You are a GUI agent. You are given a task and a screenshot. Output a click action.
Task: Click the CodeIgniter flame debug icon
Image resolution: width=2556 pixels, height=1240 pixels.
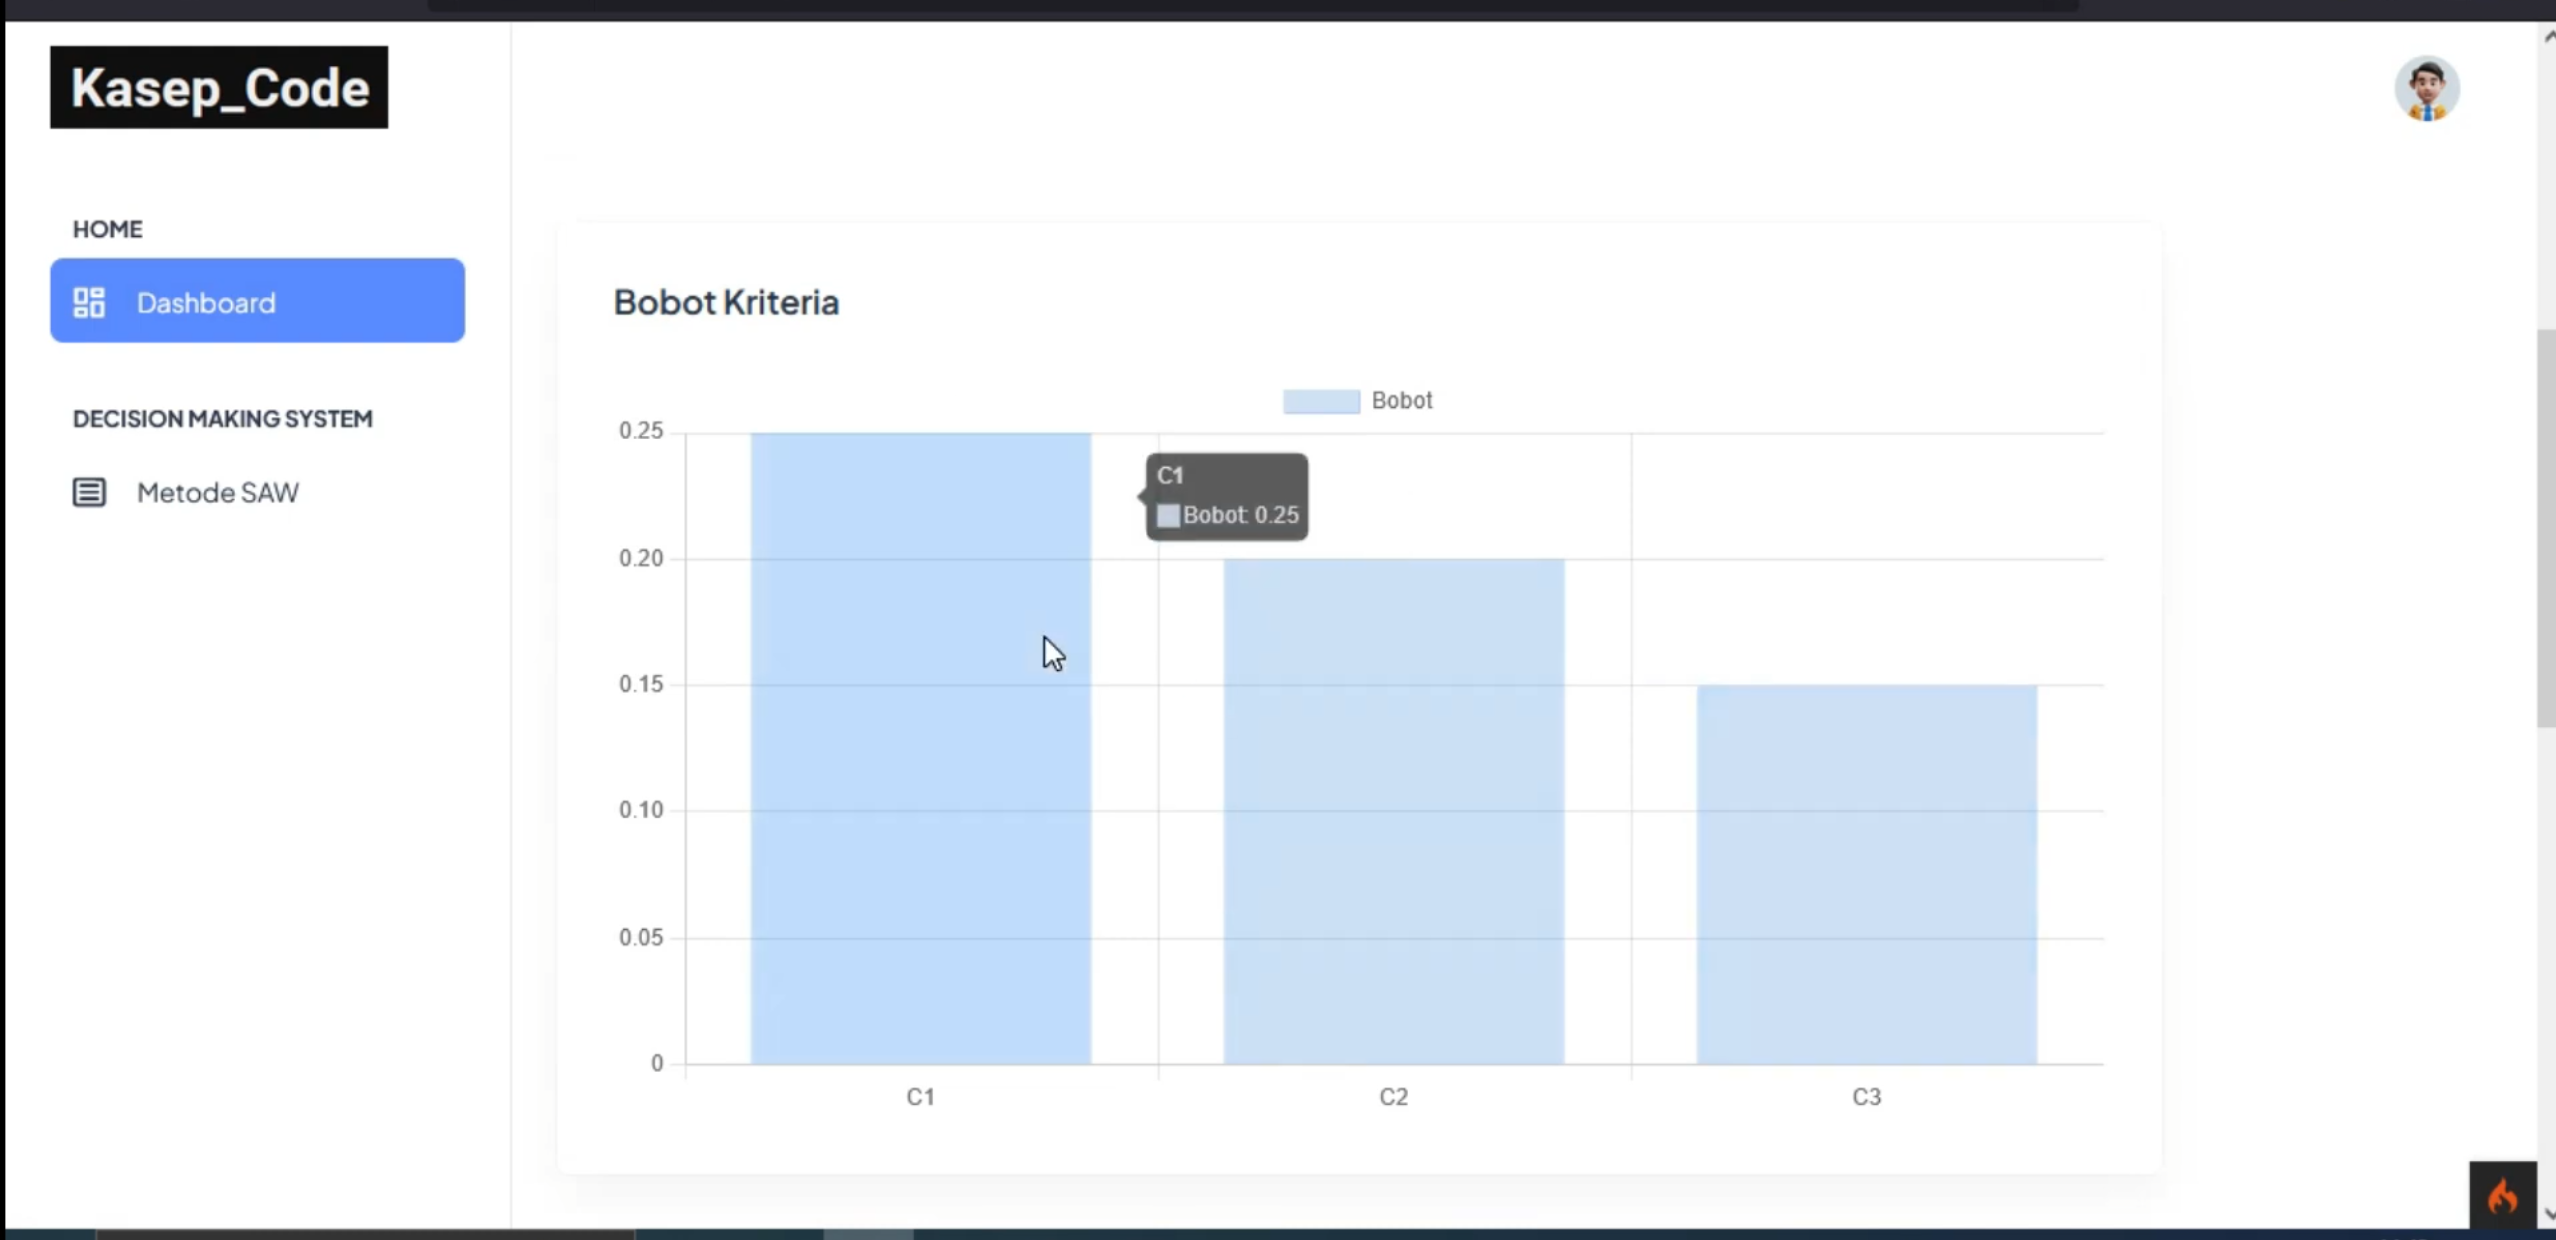pyautogui.click(x=2502, y=1195)
